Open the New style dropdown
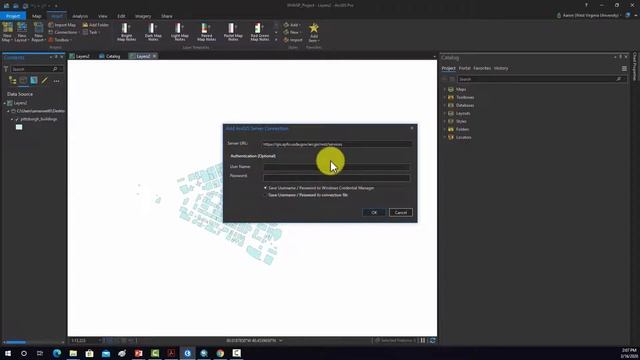 click(x=292, y=32)
